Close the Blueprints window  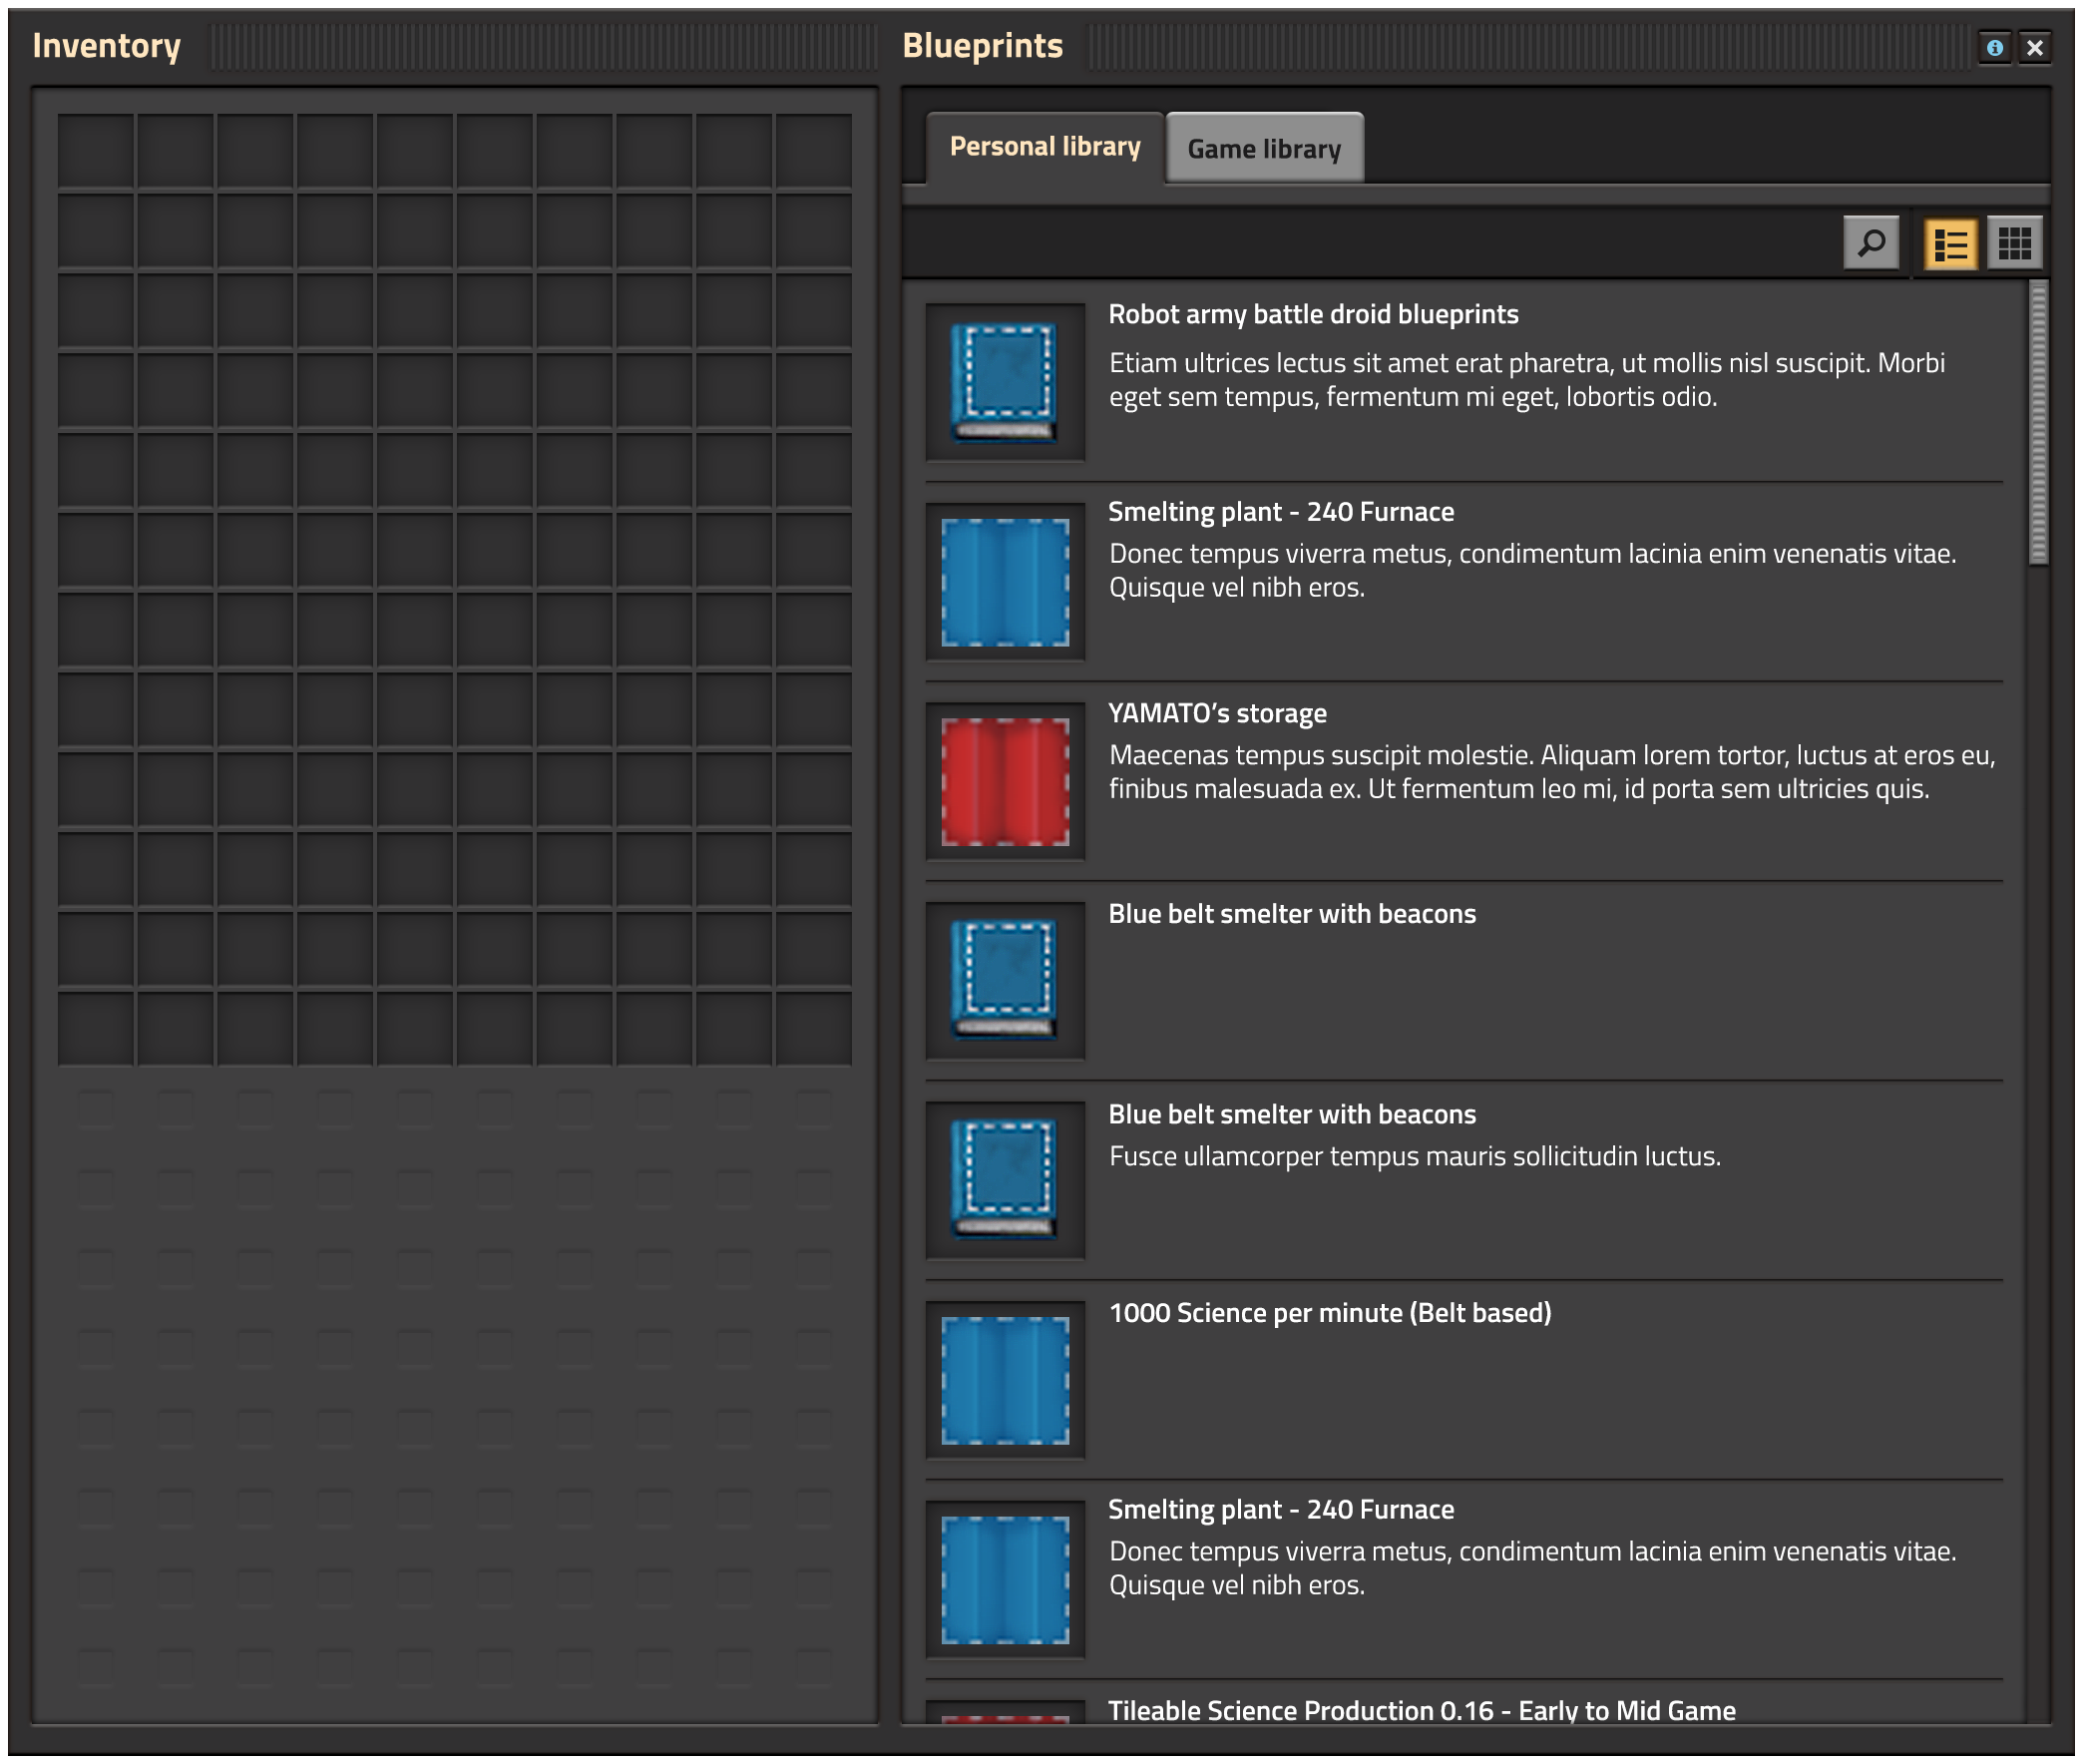pos(2033,47)
